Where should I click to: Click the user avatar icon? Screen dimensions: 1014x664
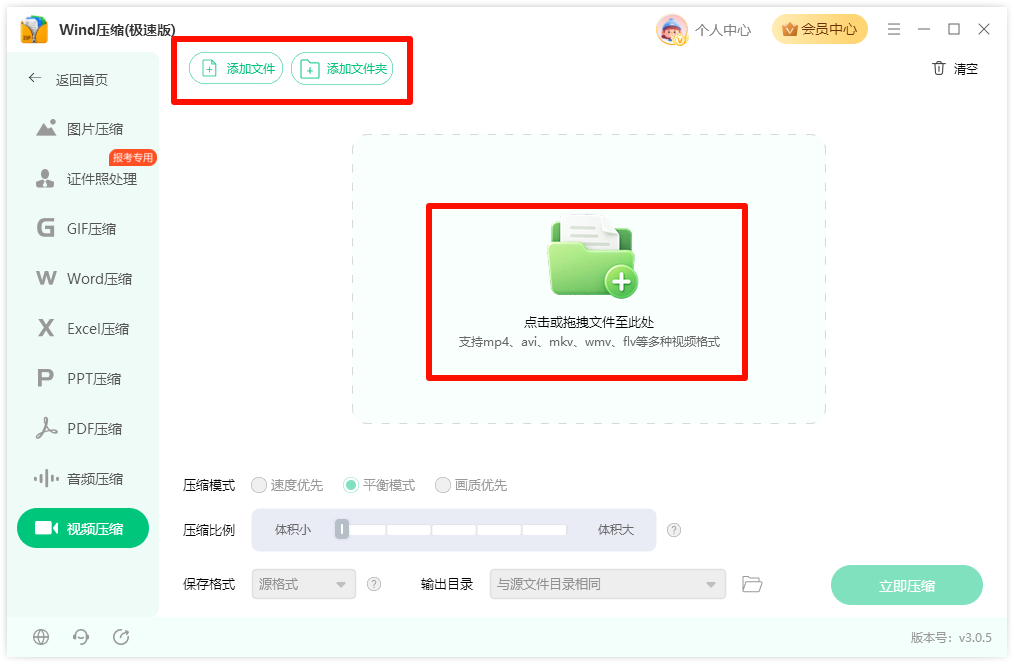click(672, 30)
